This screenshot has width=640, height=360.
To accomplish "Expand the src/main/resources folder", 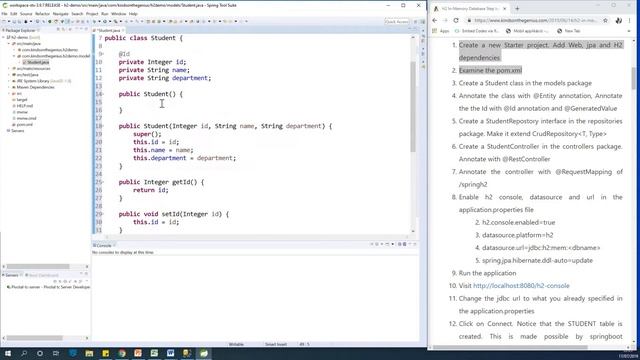I will point(9,69).
